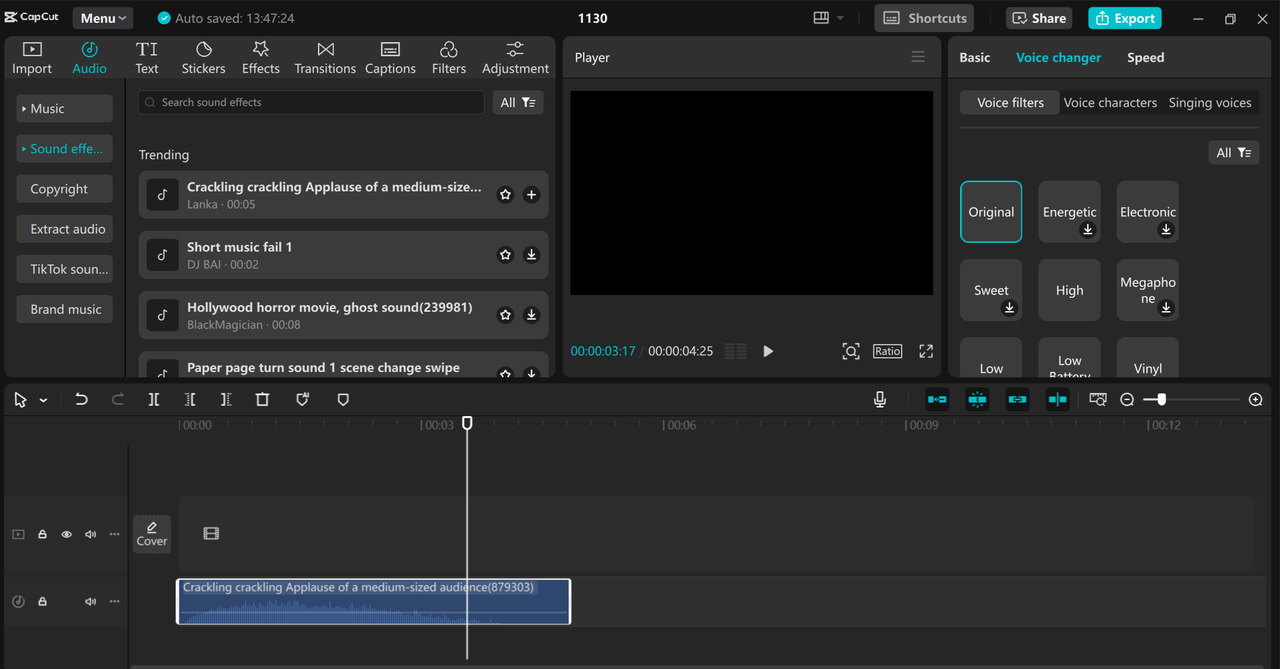Undo the last action
1280x669 pixels.
[81, 399]
